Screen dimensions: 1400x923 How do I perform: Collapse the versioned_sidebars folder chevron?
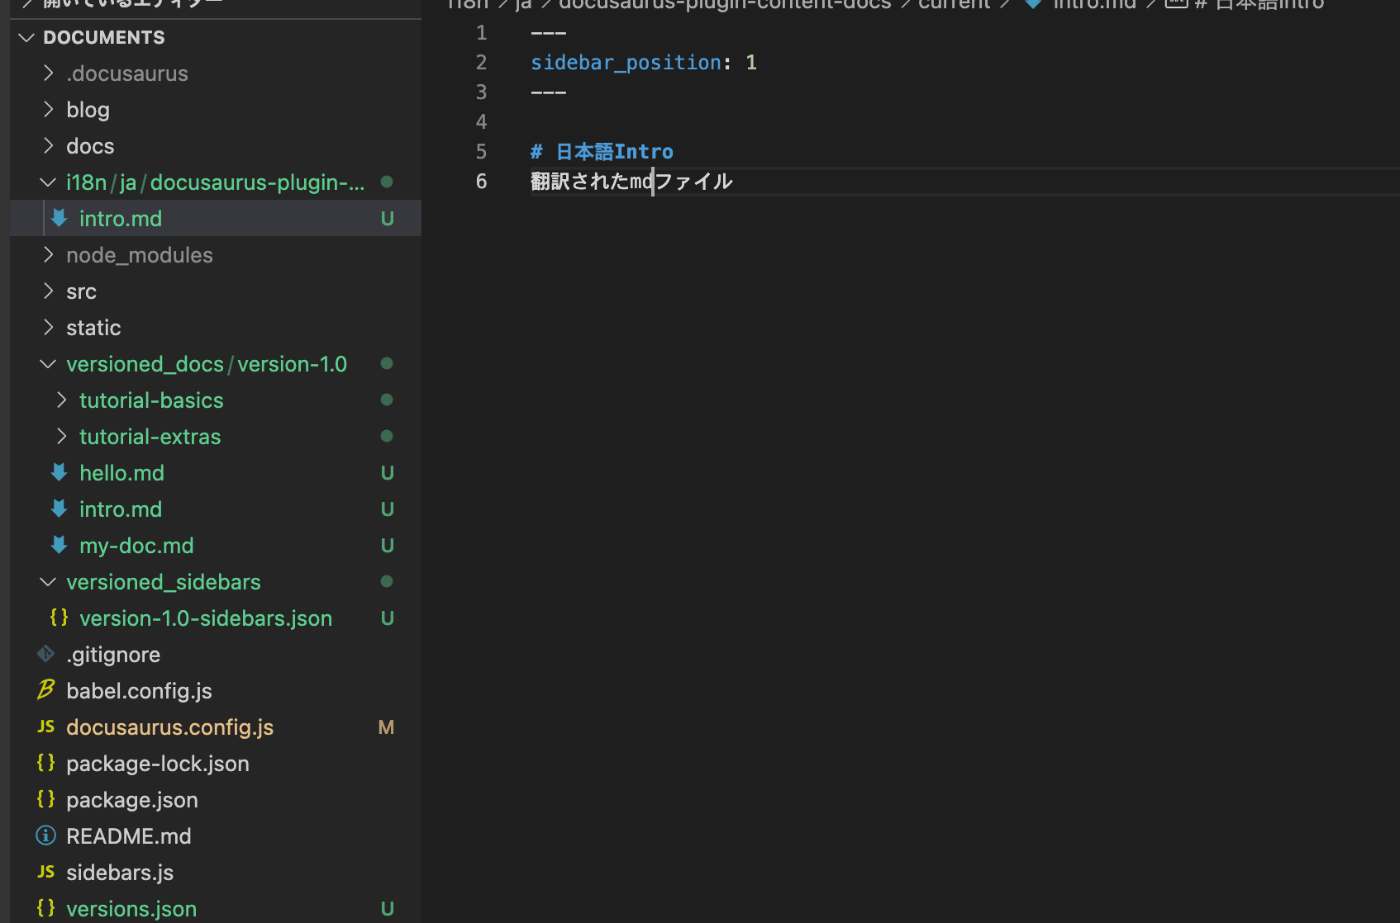pyautogui.click(x=48, y=582)
